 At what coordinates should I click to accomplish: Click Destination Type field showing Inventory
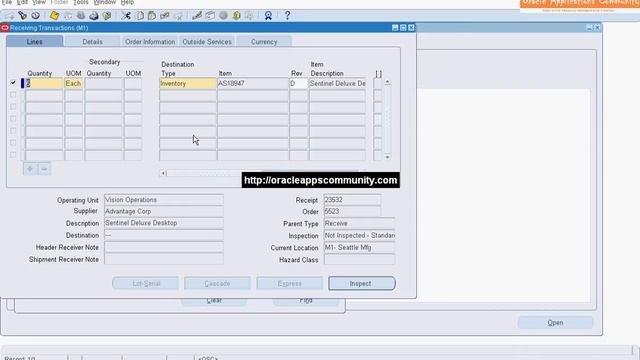coord(187,83)
